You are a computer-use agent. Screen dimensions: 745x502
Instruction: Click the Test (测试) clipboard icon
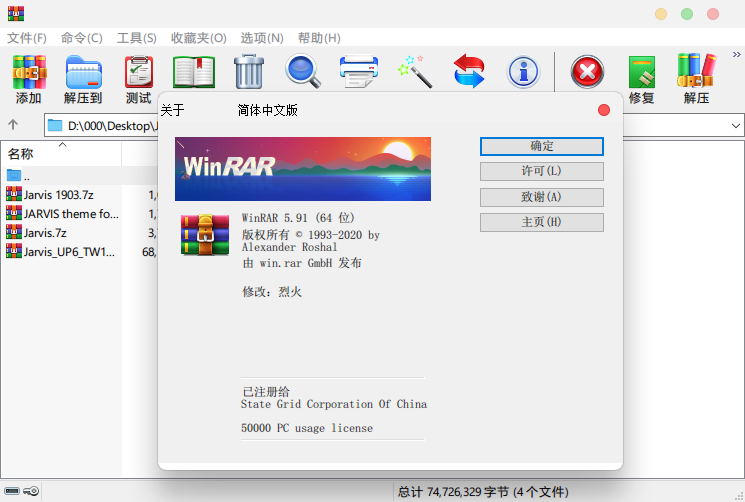pyautogui.click(x=139, y=72)
